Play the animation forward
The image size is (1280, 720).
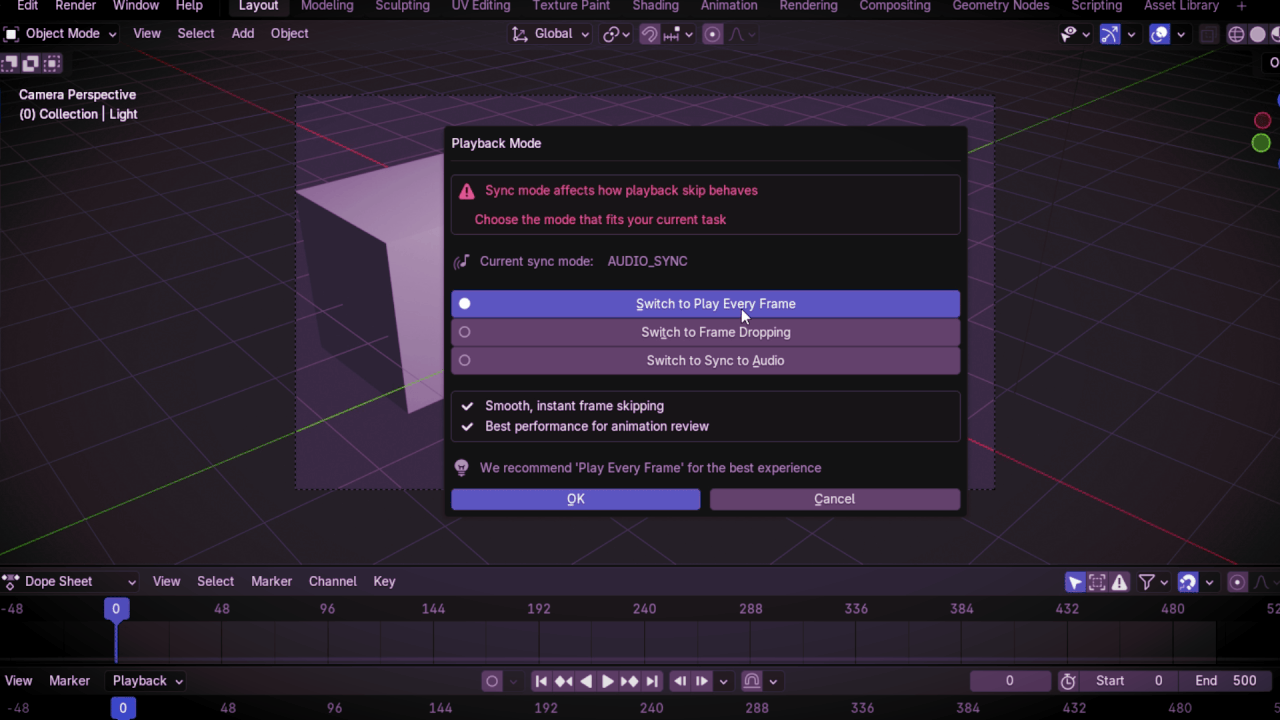tap(607, 681)
